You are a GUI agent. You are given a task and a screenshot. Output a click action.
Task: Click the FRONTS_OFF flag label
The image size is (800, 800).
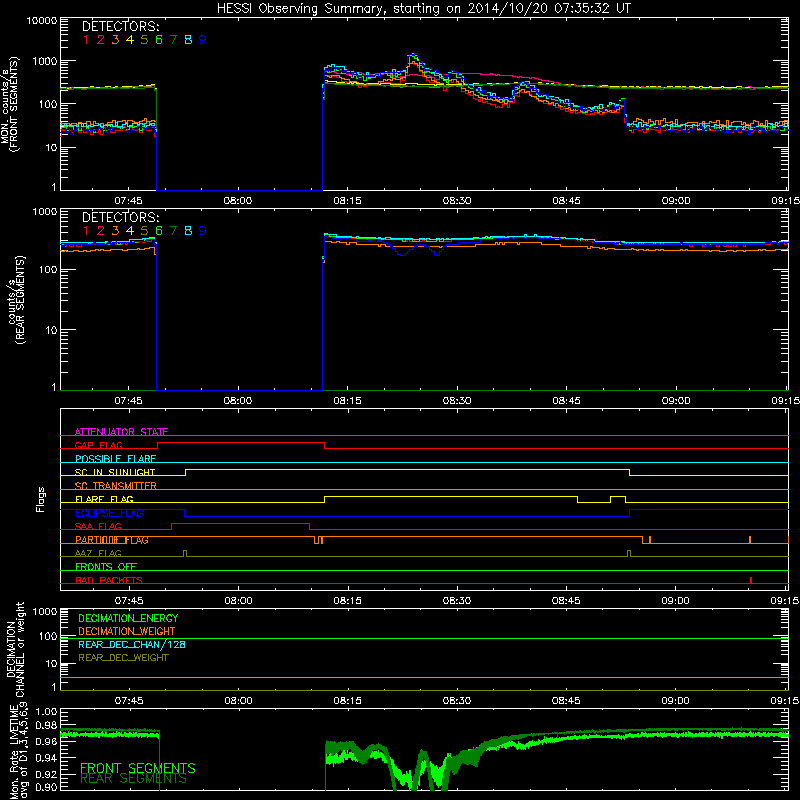tap(106, 566)
